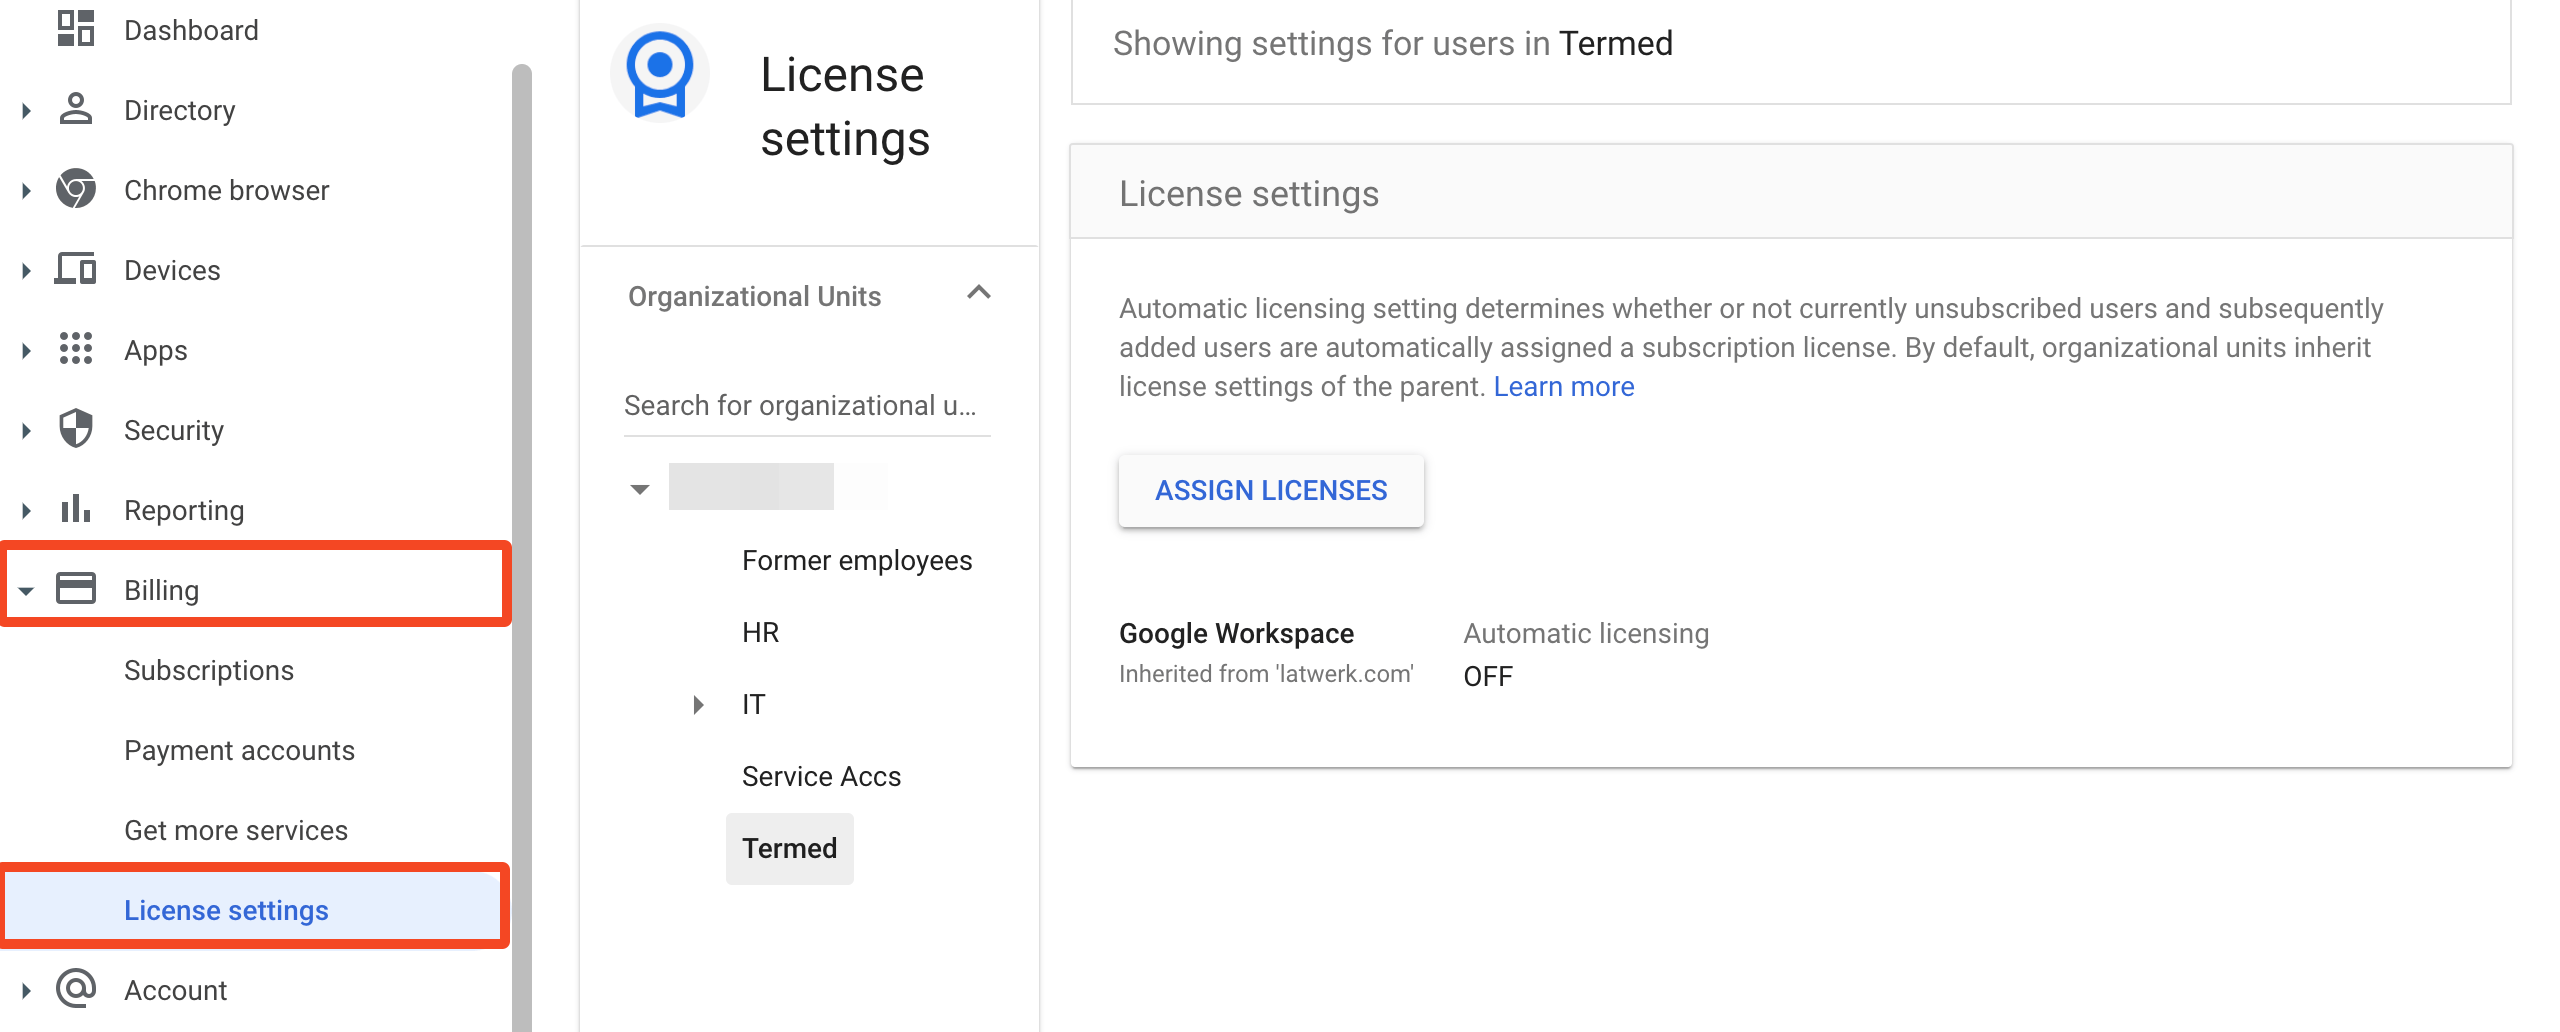Expand the Directory menu arrow
2560x1032 pixels.
tap(26, 110)
